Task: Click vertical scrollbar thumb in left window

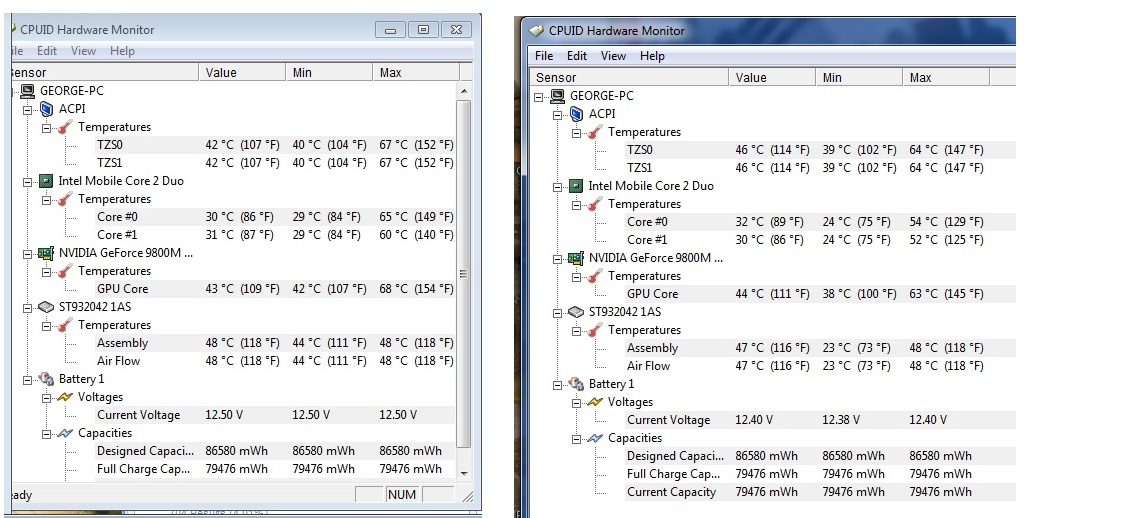Action: pyautogui.click(x=464, y=274)
